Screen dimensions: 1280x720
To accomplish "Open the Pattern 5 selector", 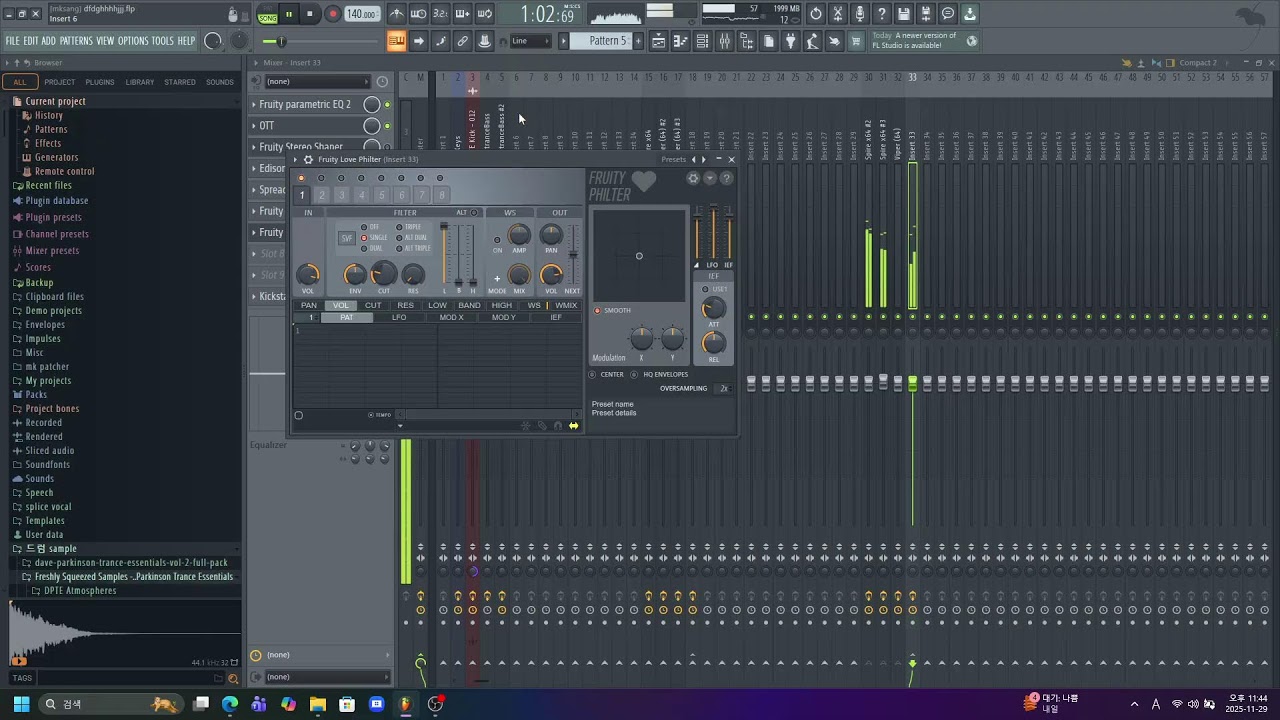I will [x=607, y=41].
